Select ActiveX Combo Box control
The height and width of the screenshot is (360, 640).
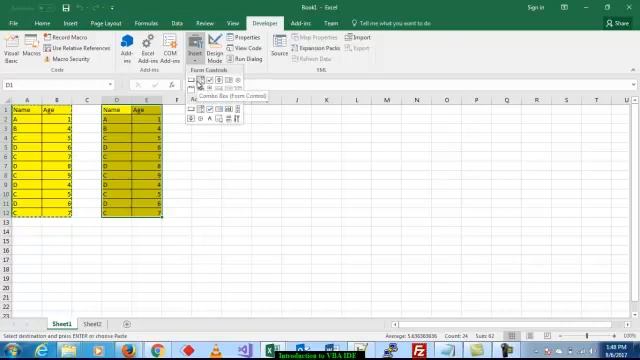pos(200,109)
